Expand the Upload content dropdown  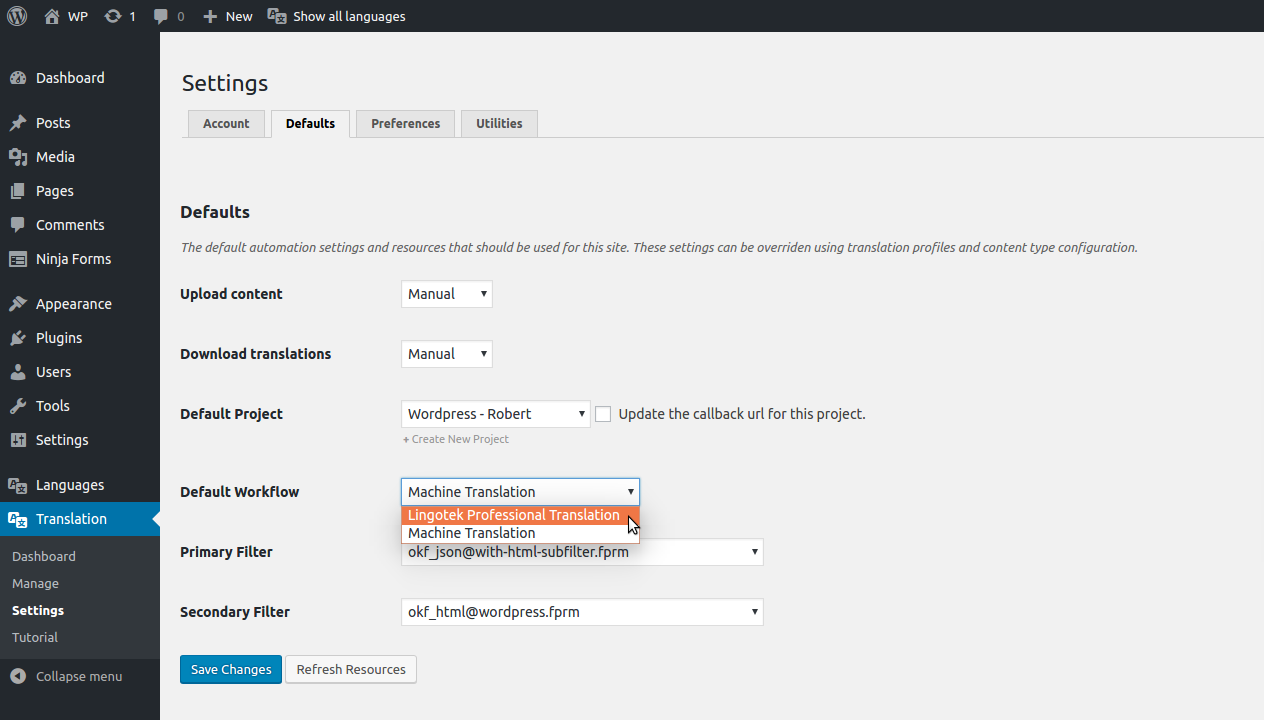pos(446,294)
